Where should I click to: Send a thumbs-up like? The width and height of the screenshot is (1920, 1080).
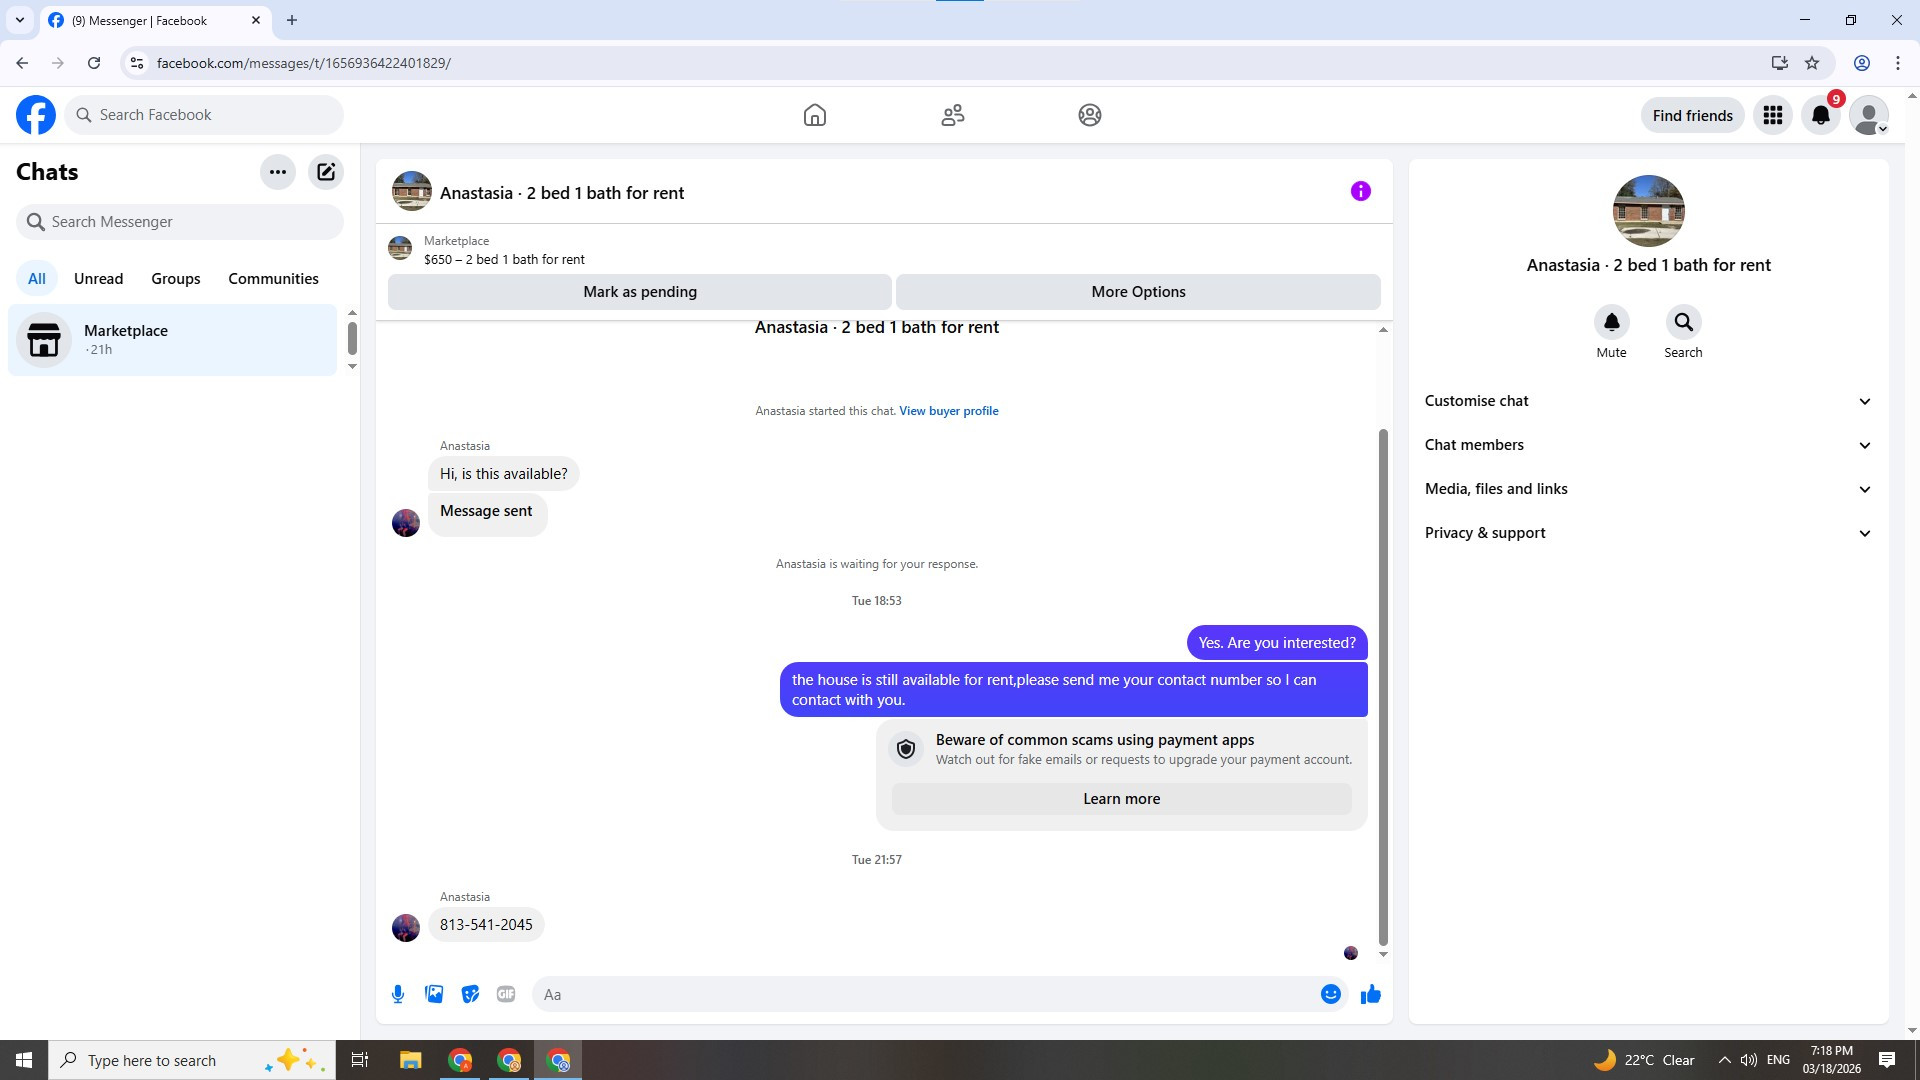click(1370, 994)
